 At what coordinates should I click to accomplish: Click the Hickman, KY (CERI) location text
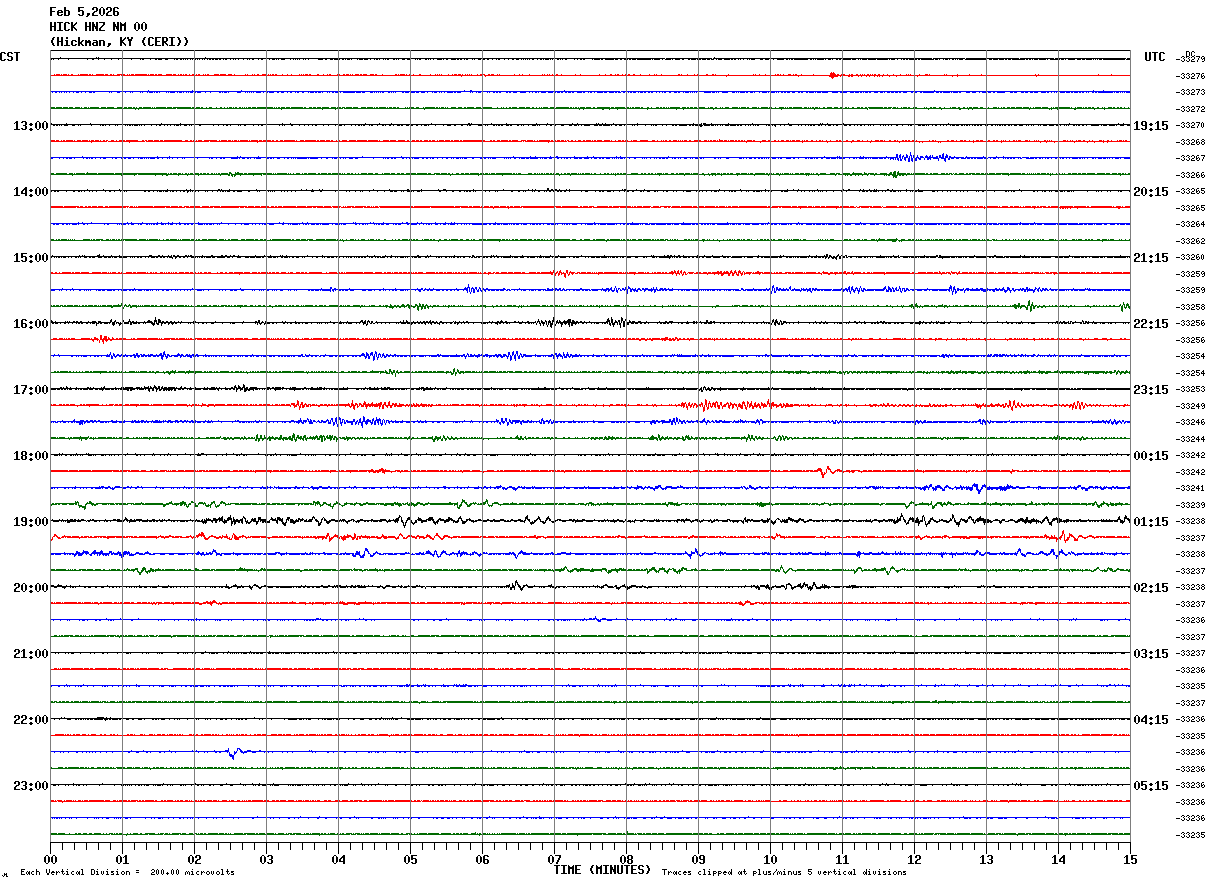tap(119, 42)
